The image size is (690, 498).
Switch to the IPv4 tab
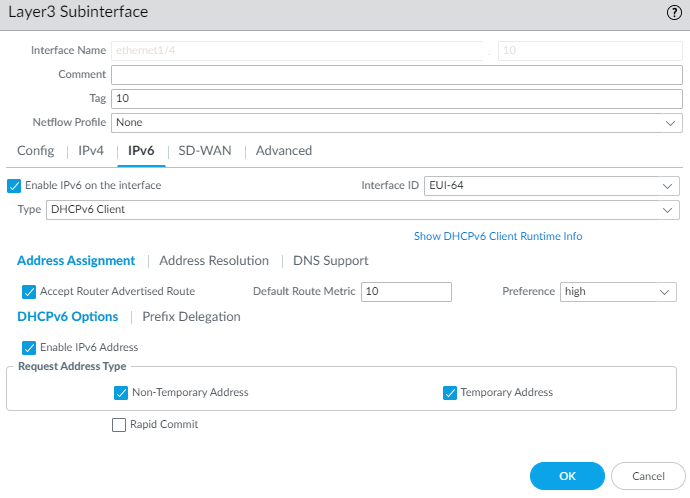pos(91,151)
